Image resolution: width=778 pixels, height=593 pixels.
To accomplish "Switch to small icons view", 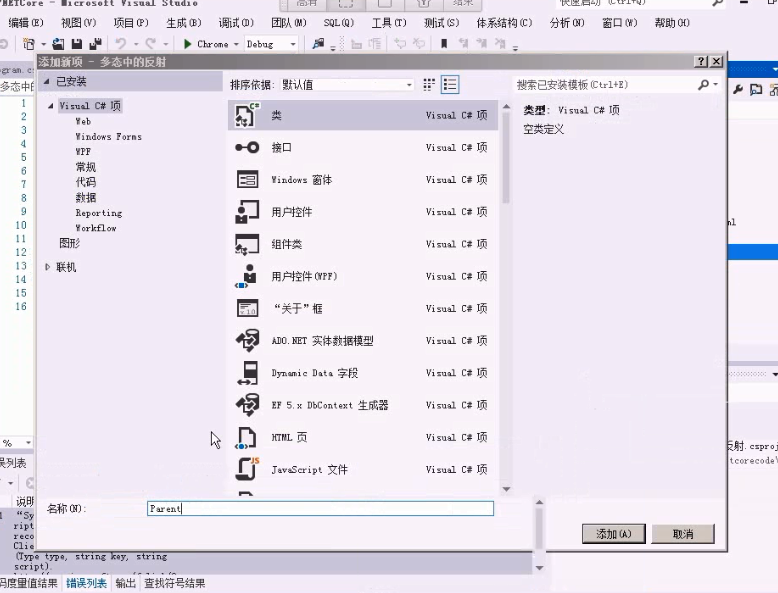I will click(x=429, y=84).
